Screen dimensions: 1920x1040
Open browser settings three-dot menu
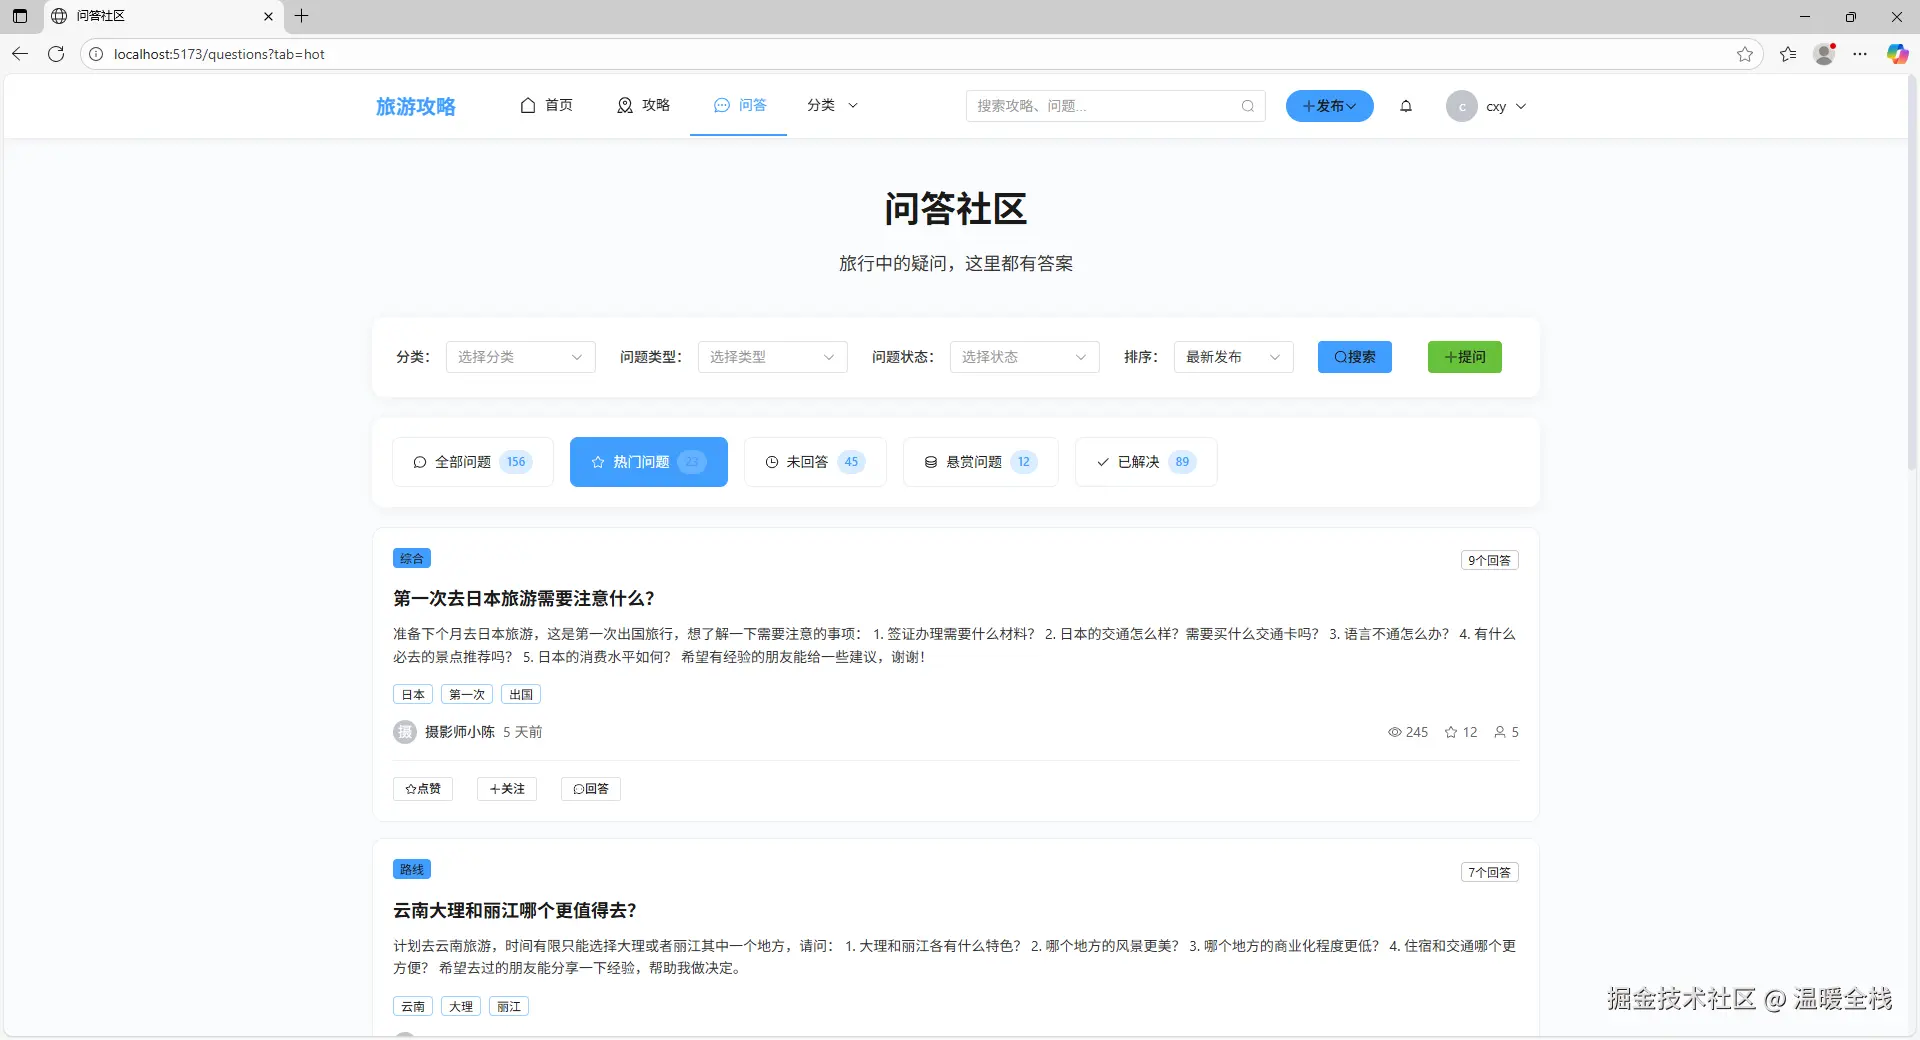click(1859, 54)
